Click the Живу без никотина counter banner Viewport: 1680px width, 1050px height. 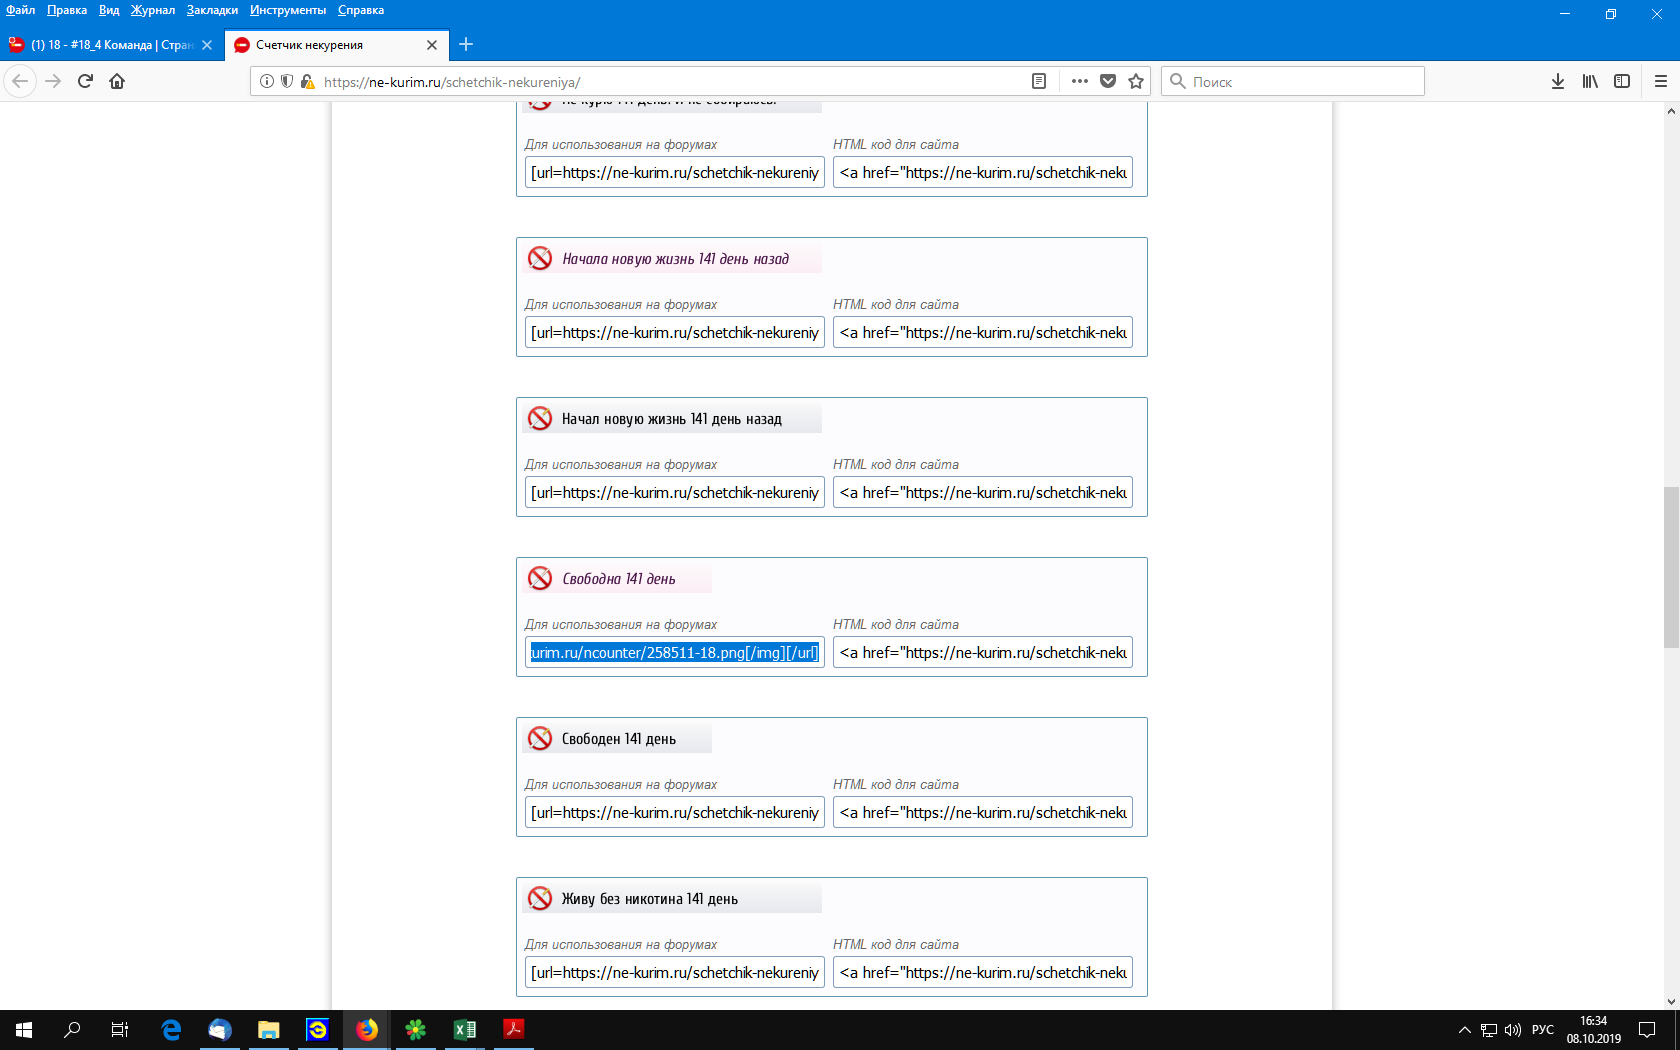[672, 899]
